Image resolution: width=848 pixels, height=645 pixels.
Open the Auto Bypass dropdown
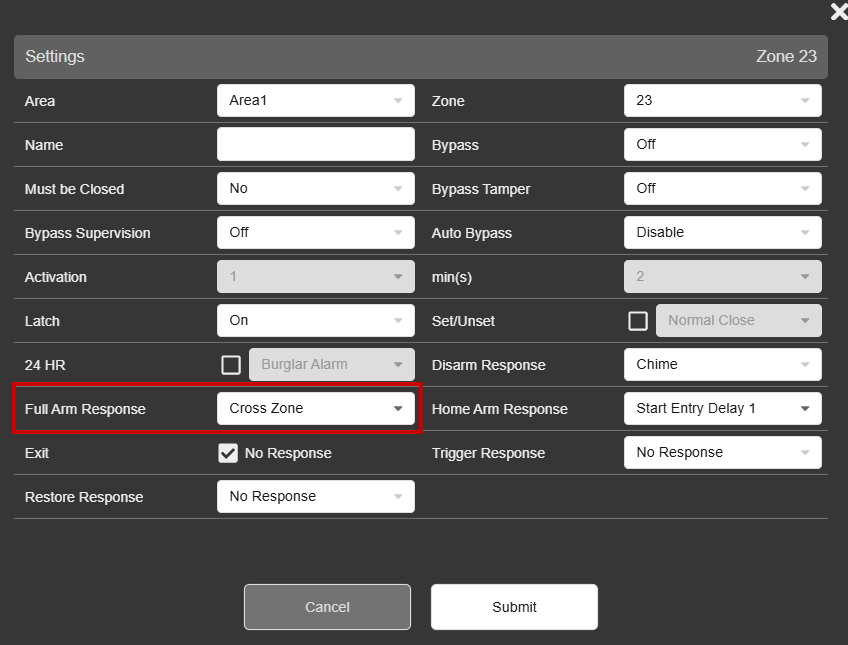coord(723,232)
